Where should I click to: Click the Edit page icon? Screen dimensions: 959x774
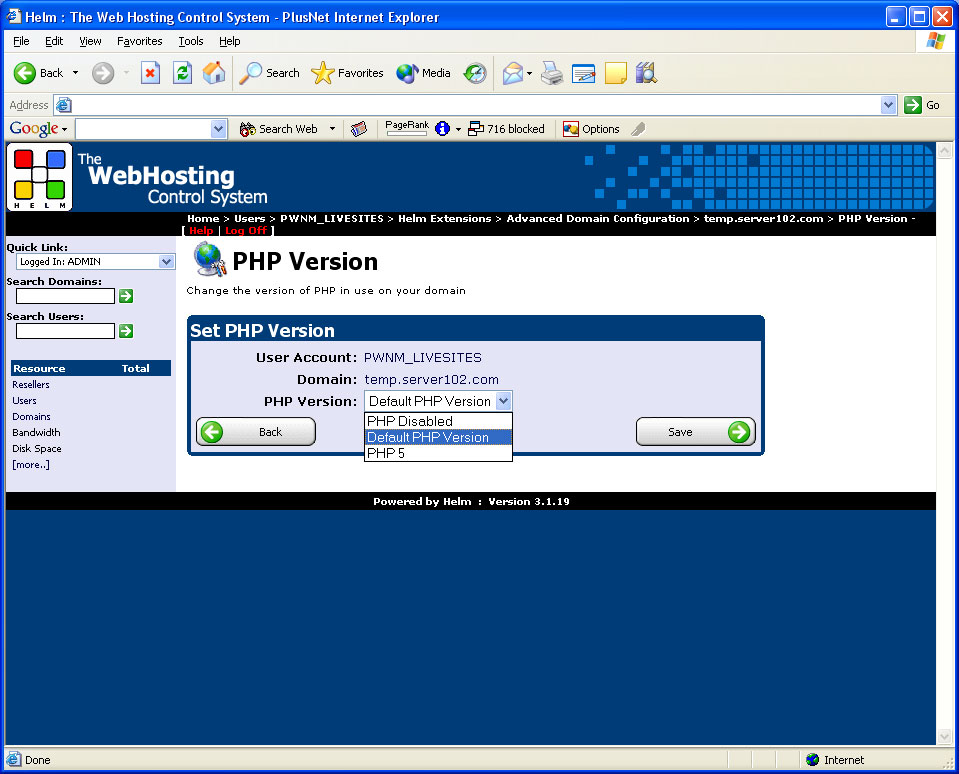click(583, 73)
